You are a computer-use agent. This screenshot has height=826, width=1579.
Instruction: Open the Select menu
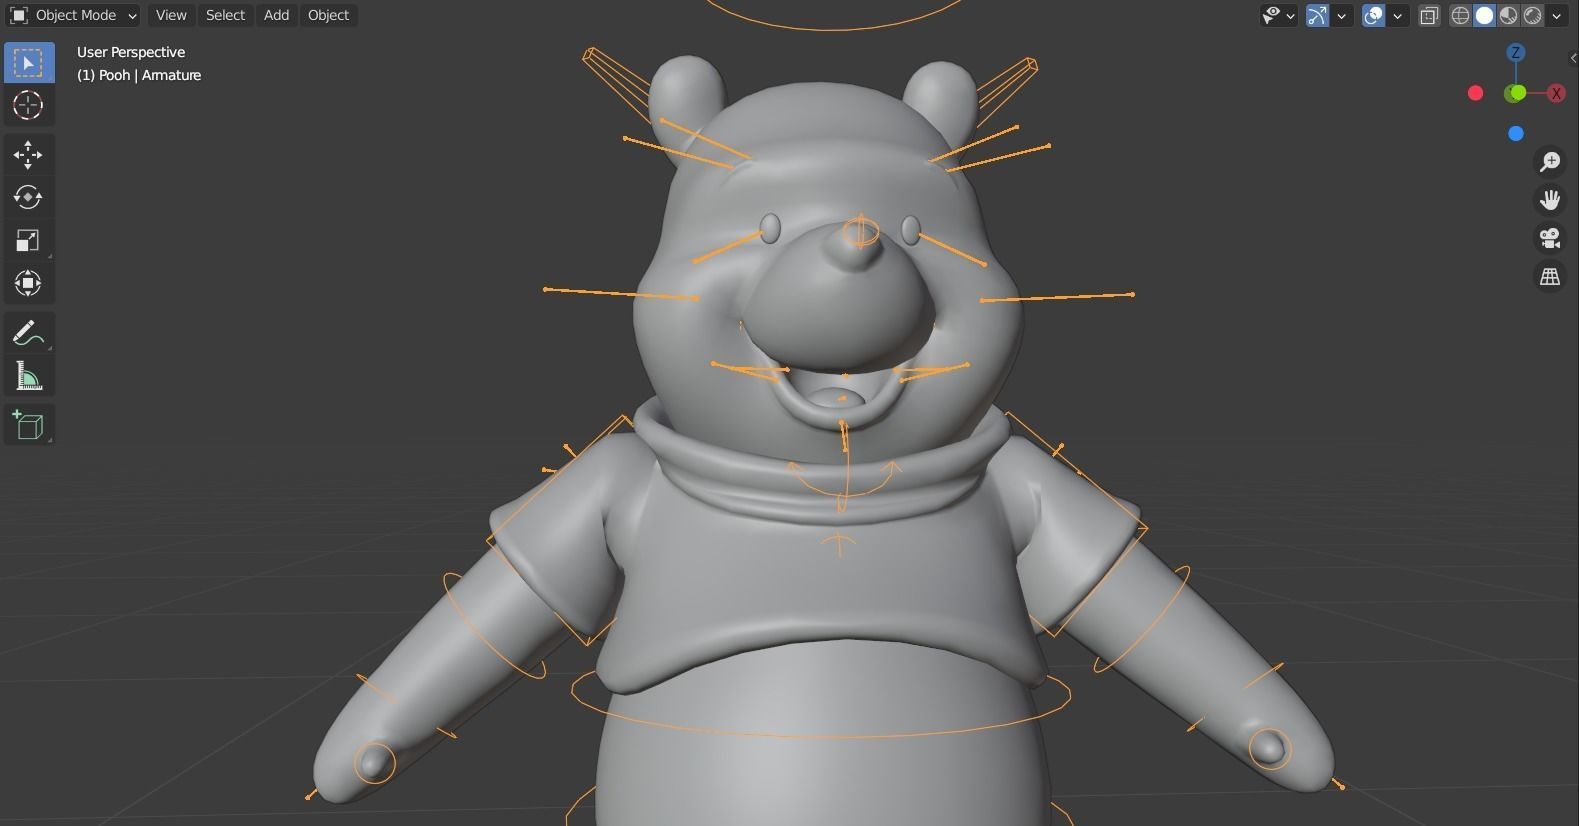[x=225, y=15]
